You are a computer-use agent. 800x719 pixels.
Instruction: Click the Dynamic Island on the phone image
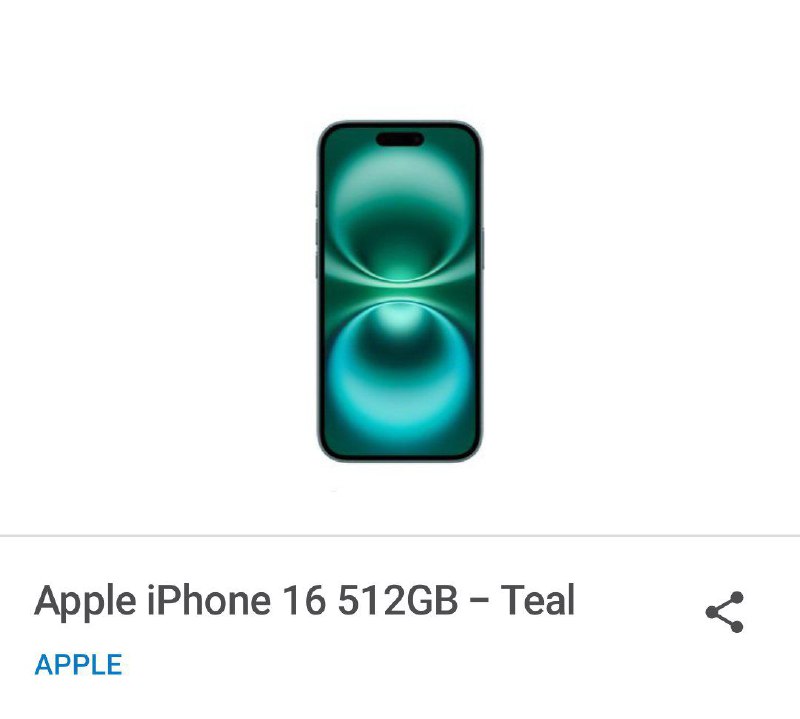pyautogui.click(x=400, y=139)
